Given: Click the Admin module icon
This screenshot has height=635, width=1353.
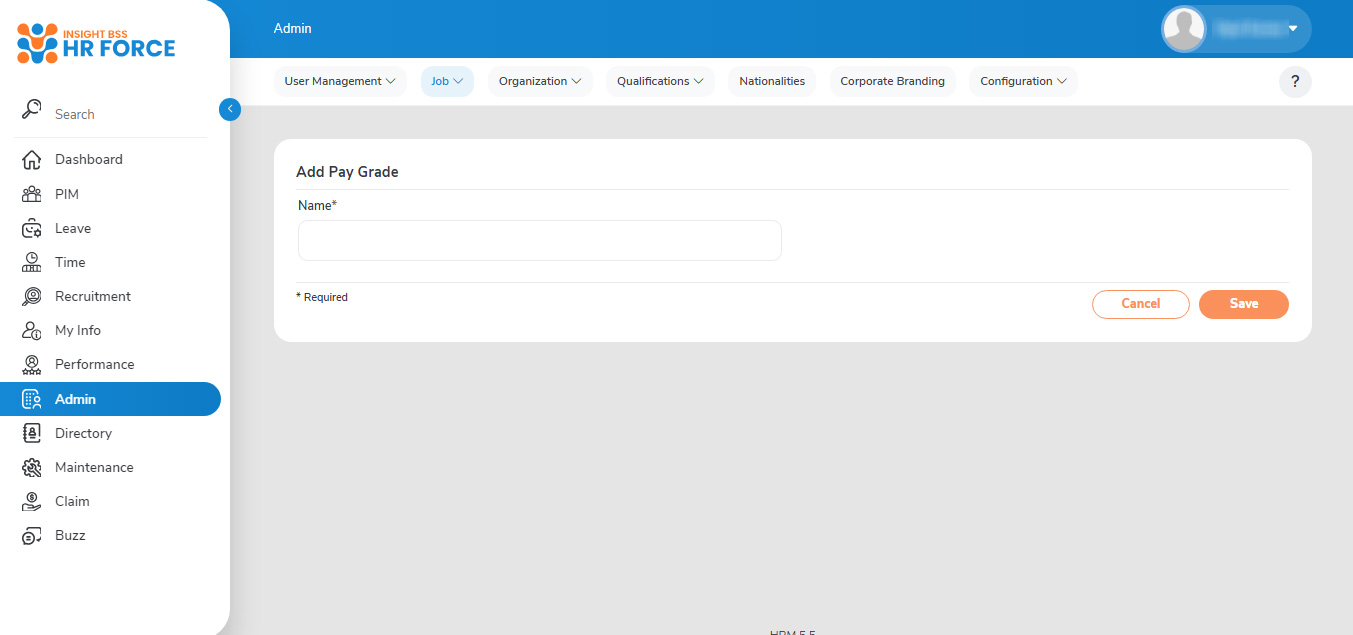Looking at the screenshot, I should [32, 399].
